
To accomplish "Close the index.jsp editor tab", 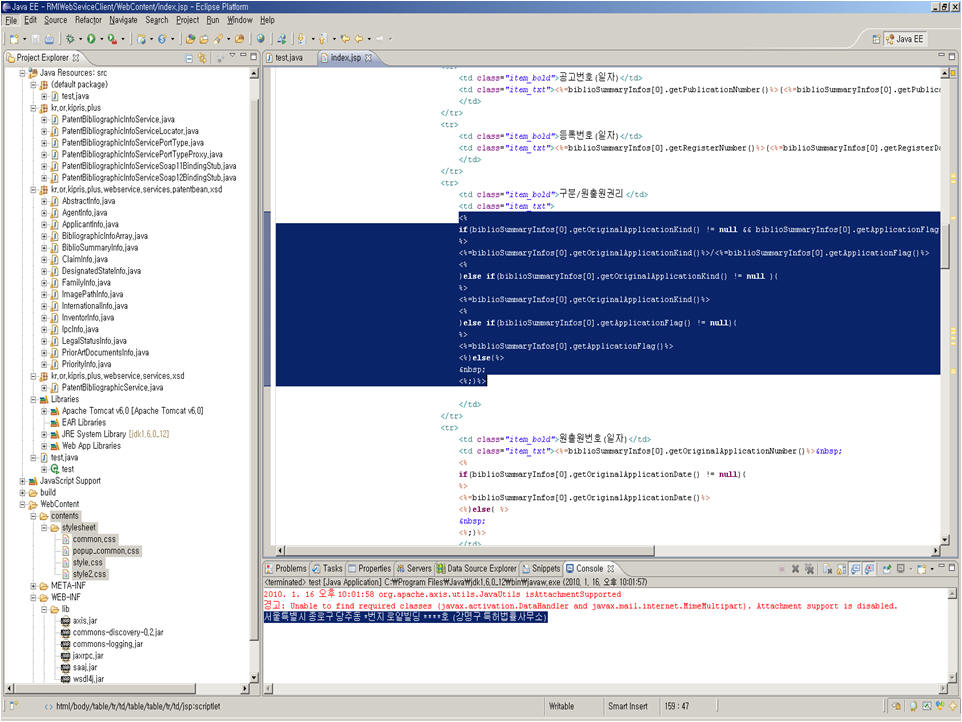I will click(x=369, y=58).
